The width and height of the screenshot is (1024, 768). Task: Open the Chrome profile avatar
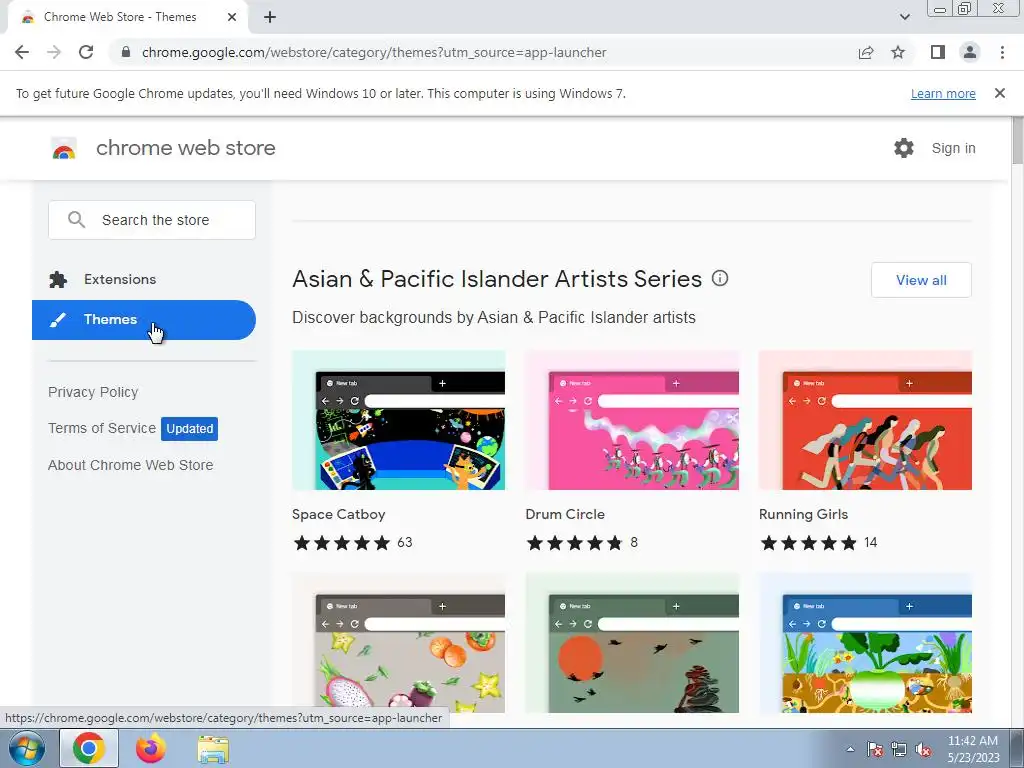(970, 52)
